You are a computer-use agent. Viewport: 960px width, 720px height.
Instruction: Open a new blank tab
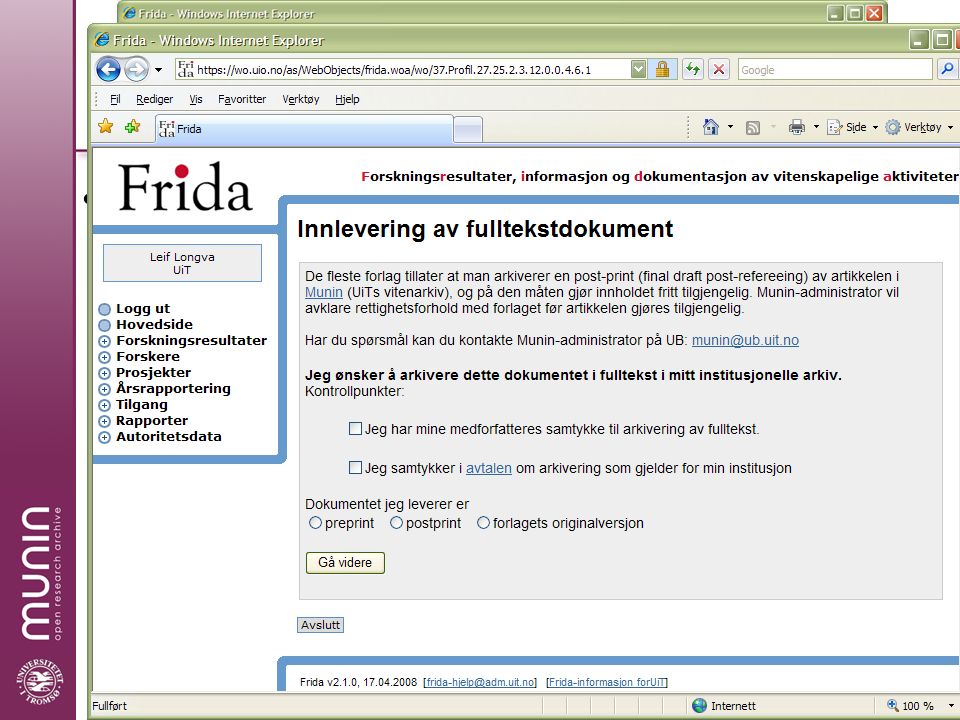point(468,130)
